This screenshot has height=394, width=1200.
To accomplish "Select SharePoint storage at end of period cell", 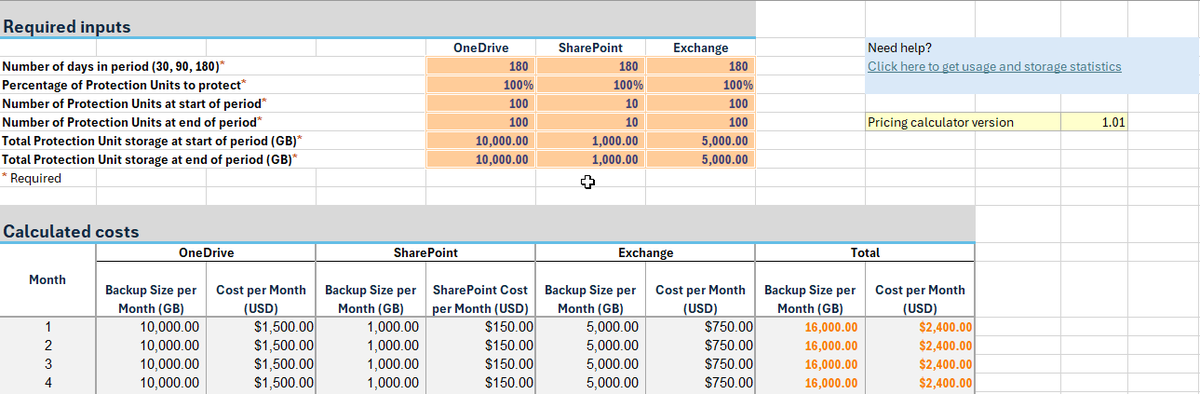I will tap(590, 160).
